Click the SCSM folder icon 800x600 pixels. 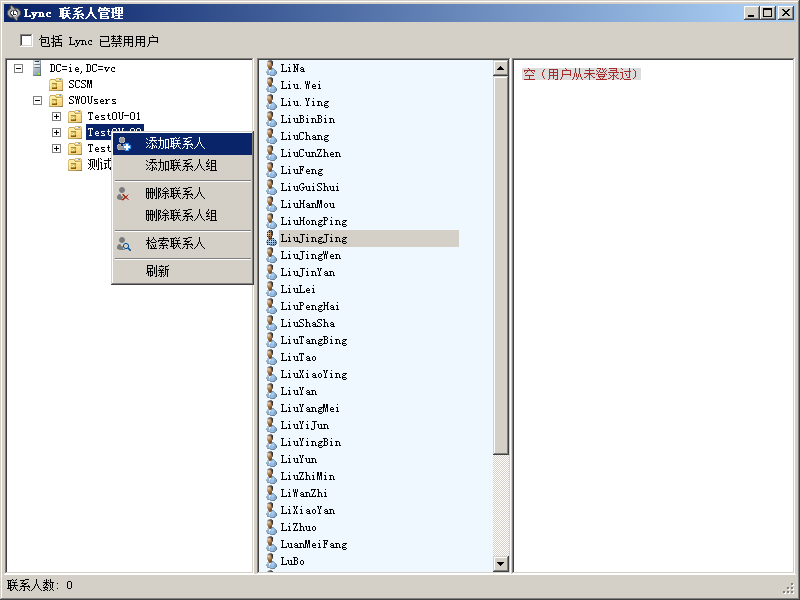point(56,85)
